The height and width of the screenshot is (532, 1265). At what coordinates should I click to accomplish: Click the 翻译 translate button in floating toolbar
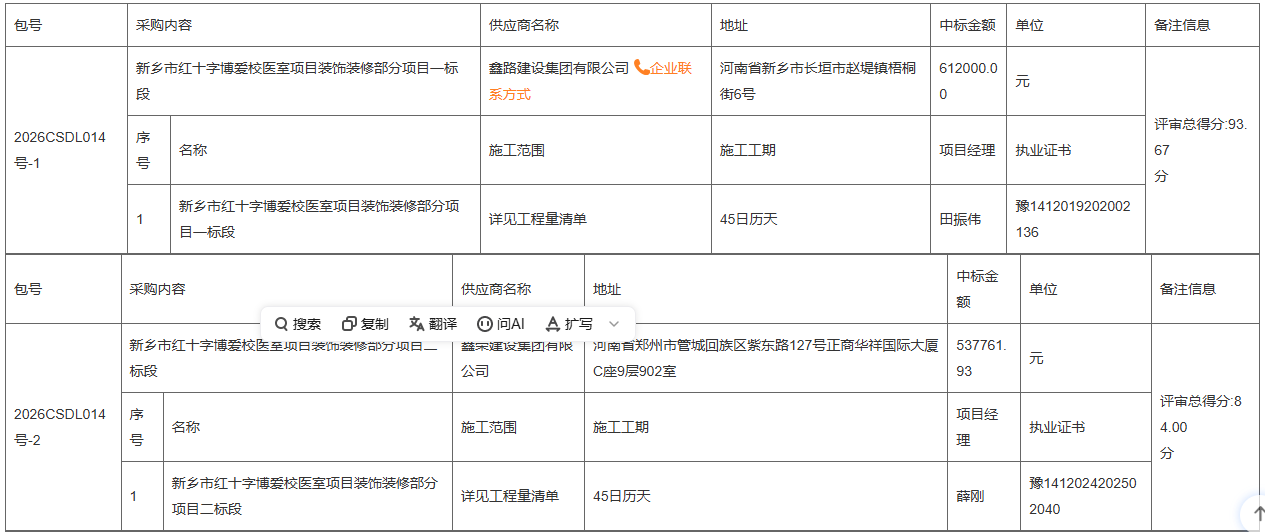(433, 324)
